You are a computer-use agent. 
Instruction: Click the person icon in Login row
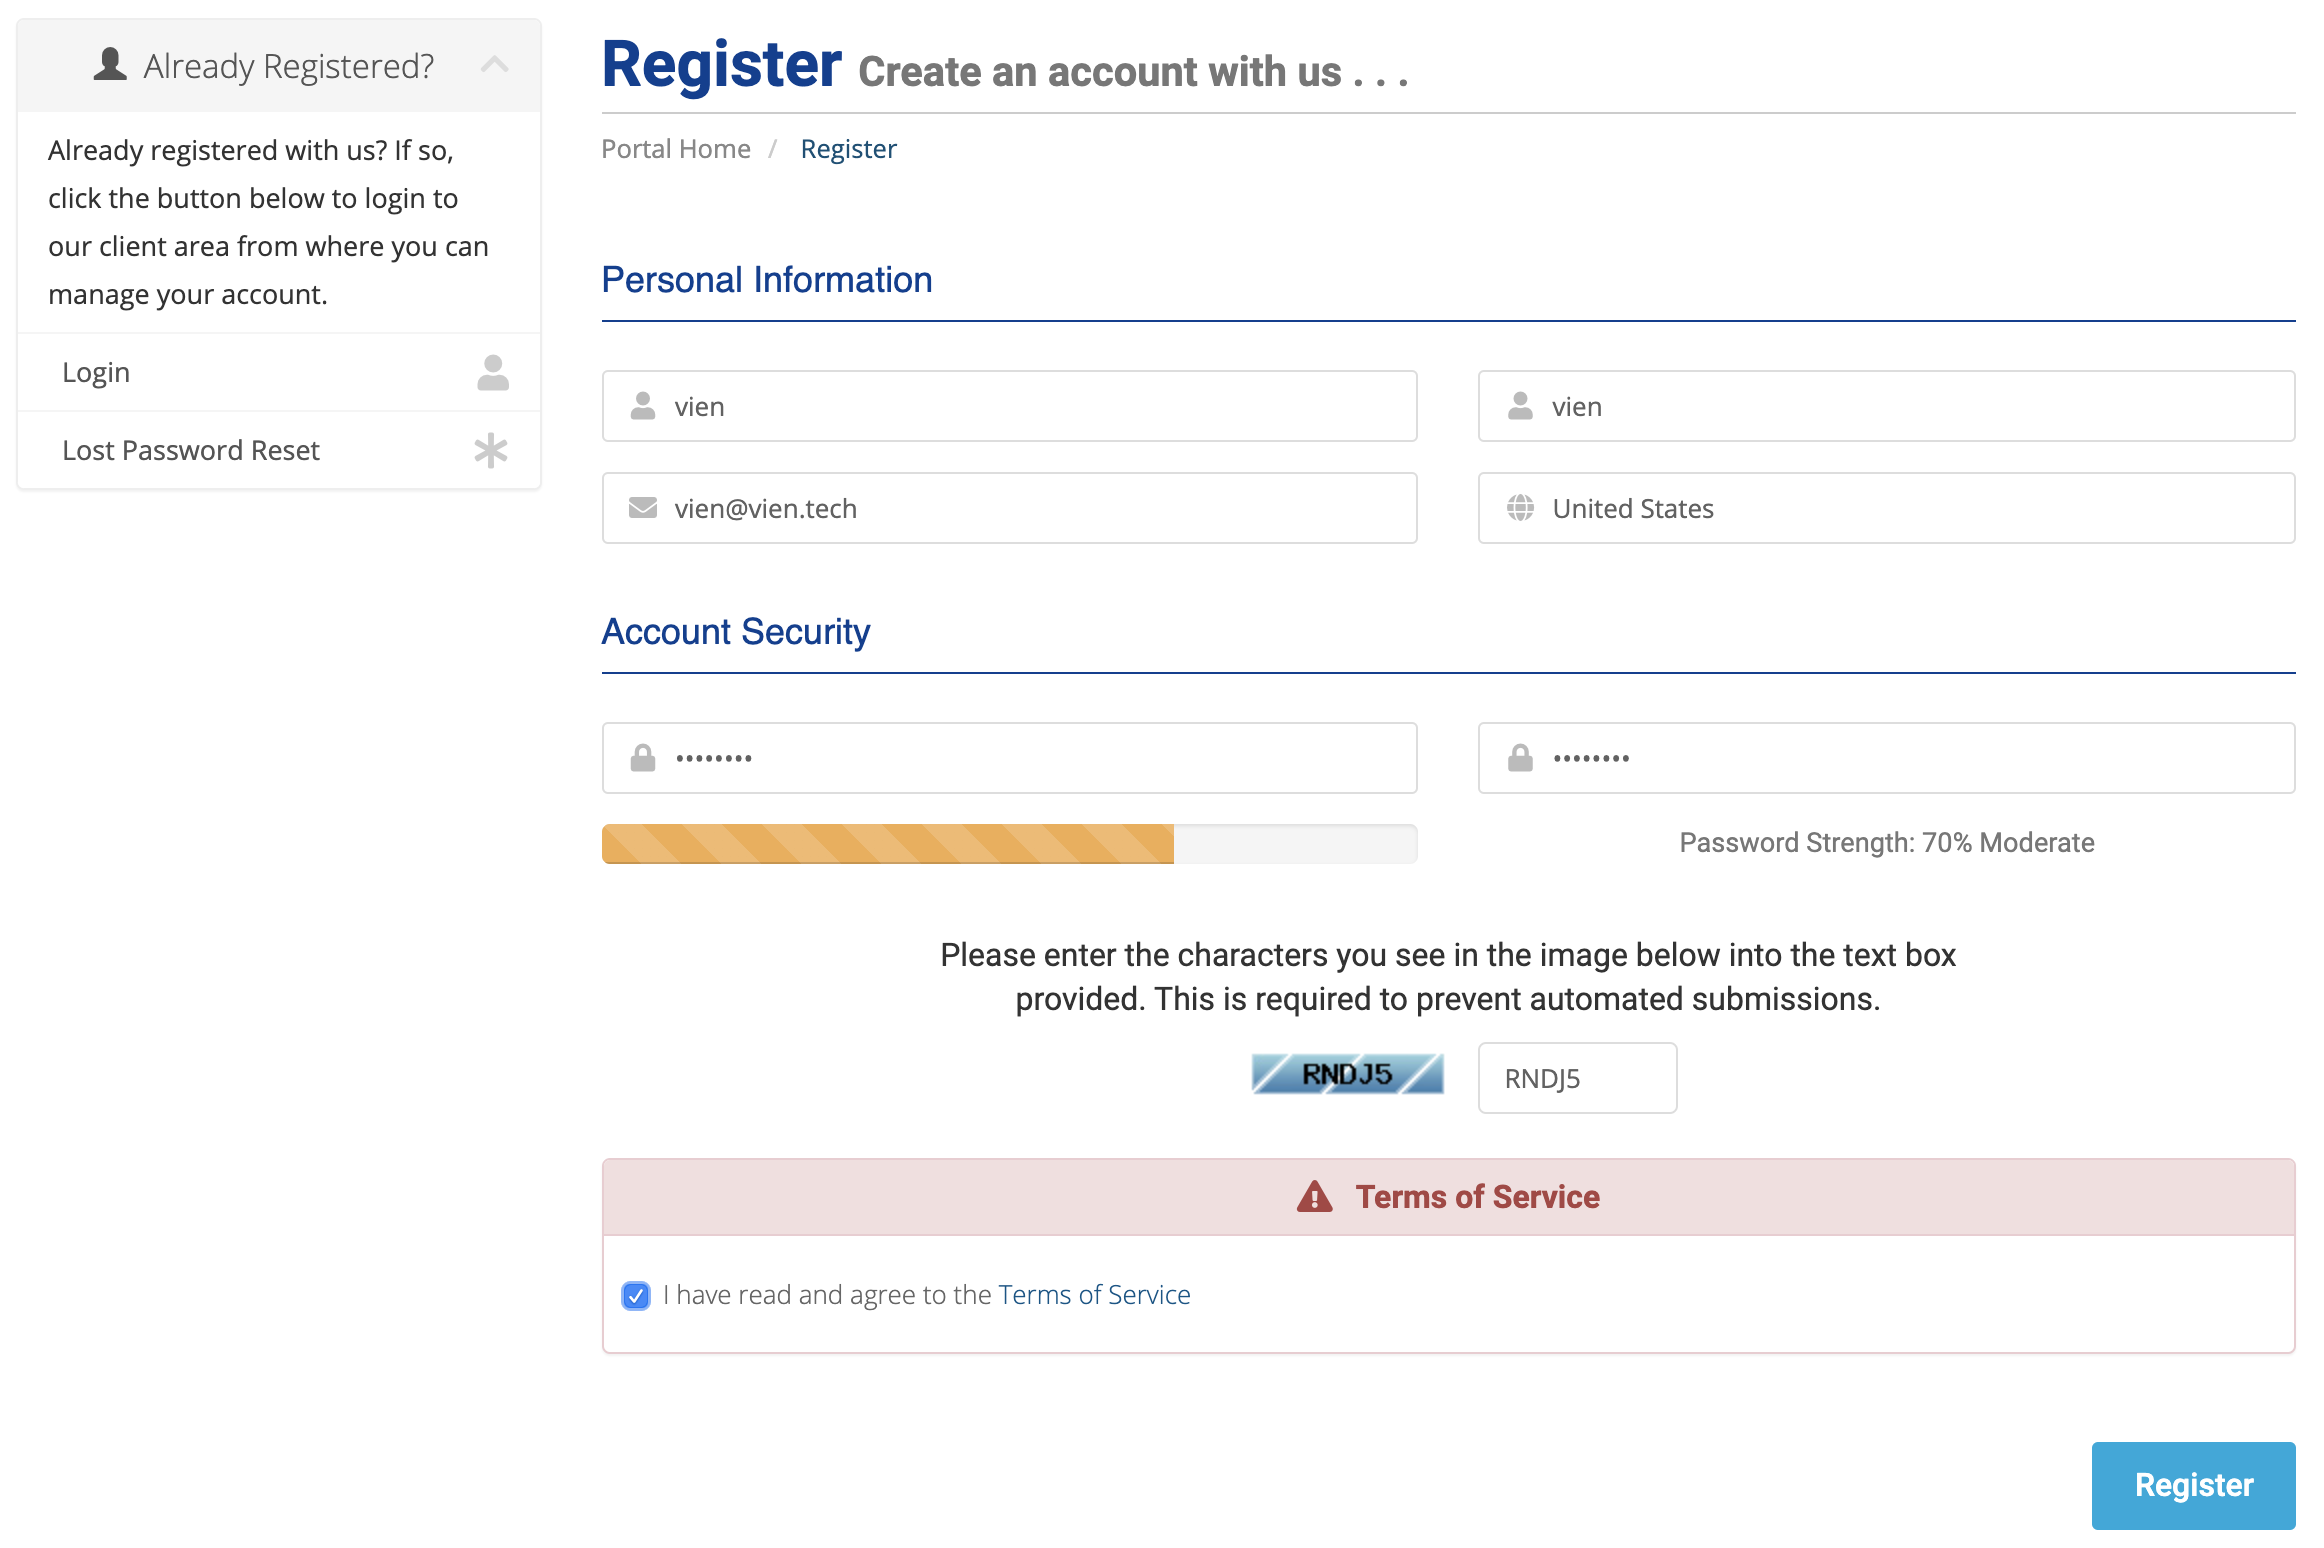[492, 373]
